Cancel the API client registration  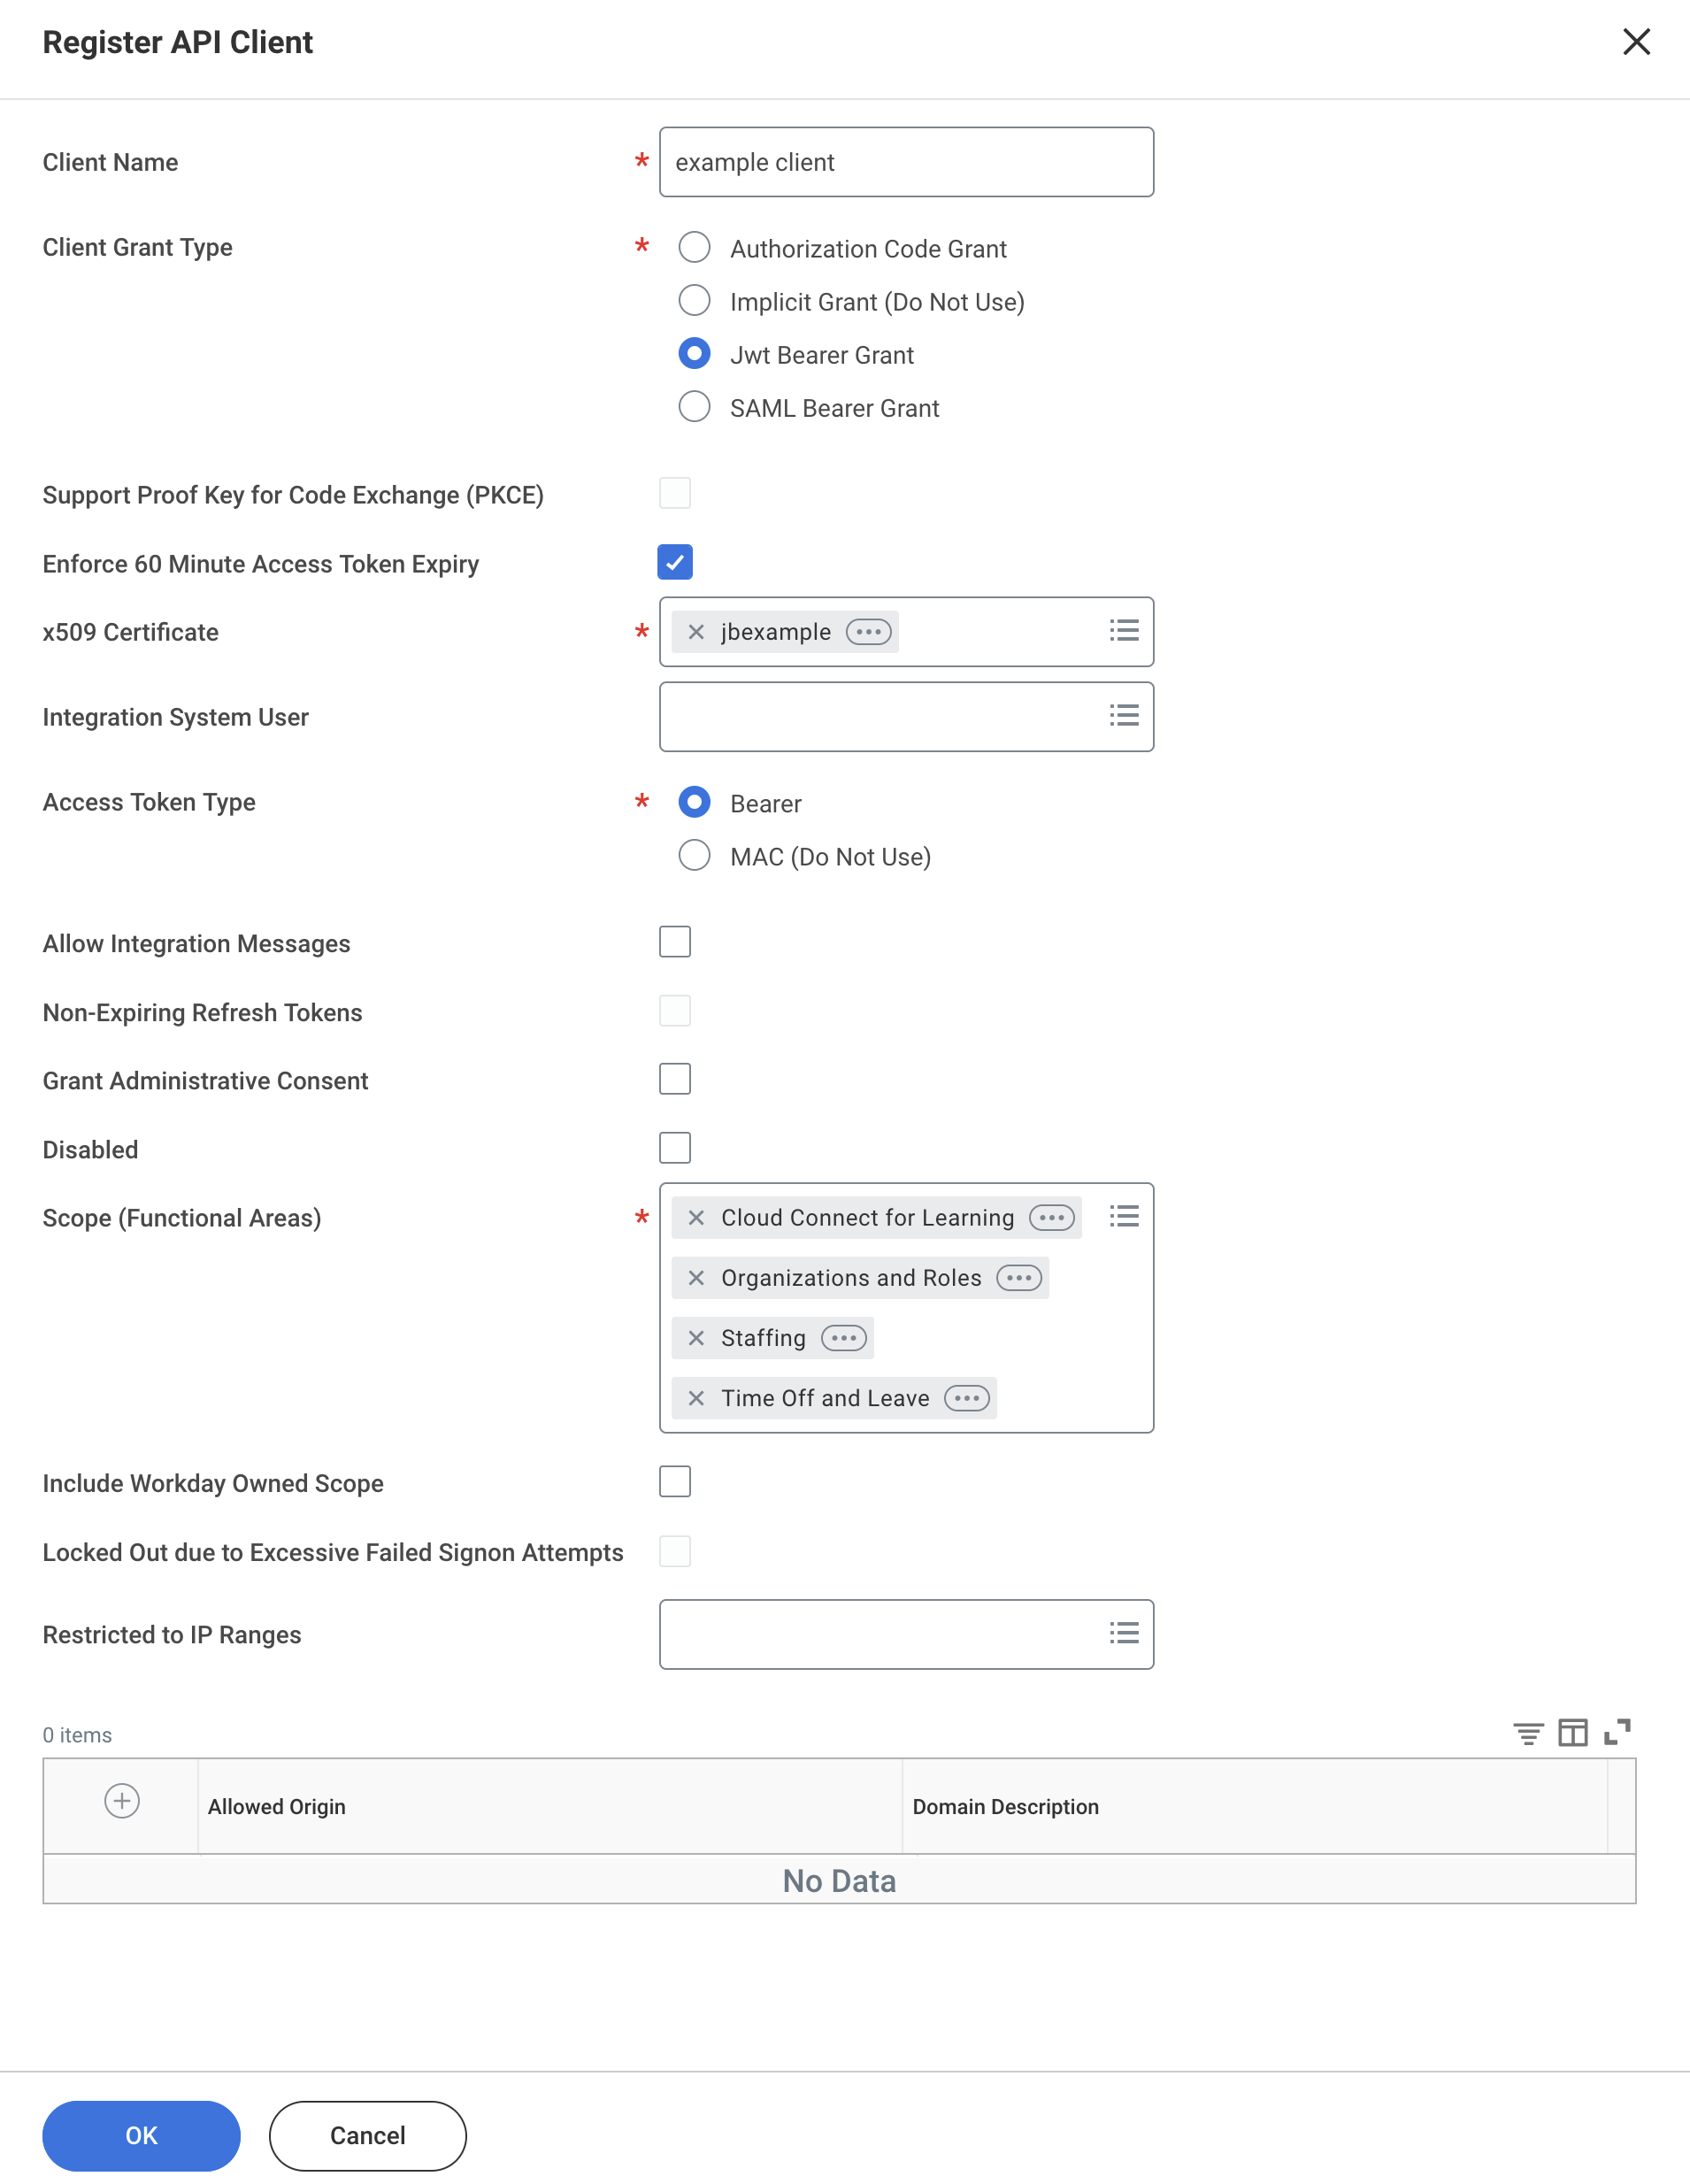[367, 2135]
